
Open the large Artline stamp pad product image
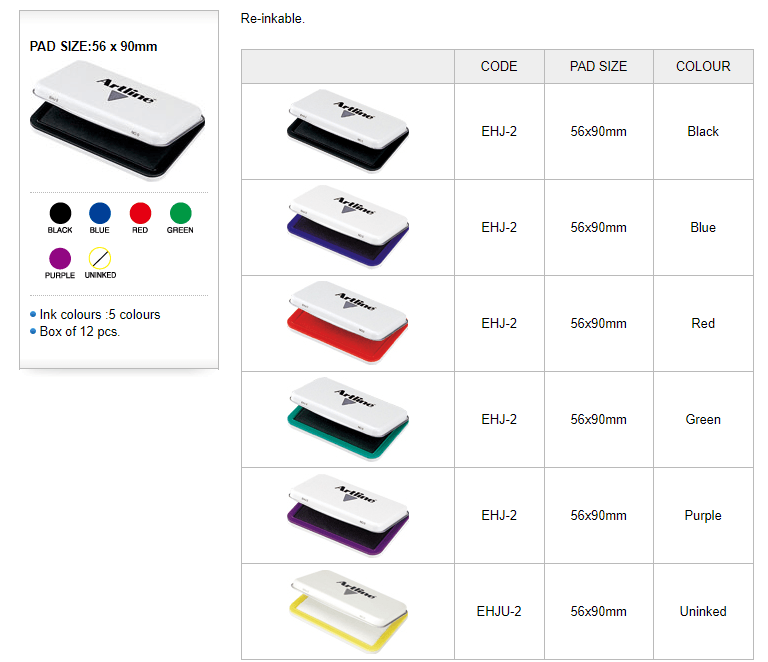(118, 120)
